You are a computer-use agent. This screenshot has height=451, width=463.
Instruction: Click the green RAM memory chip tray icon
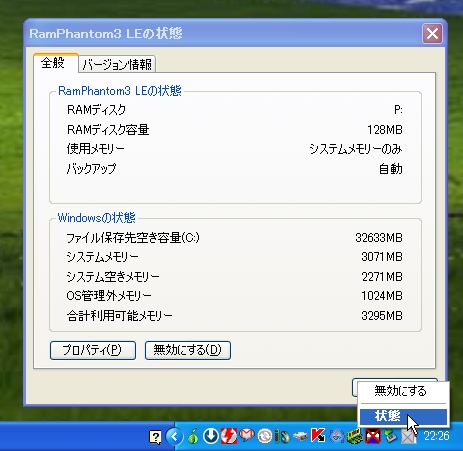(354, 436)
